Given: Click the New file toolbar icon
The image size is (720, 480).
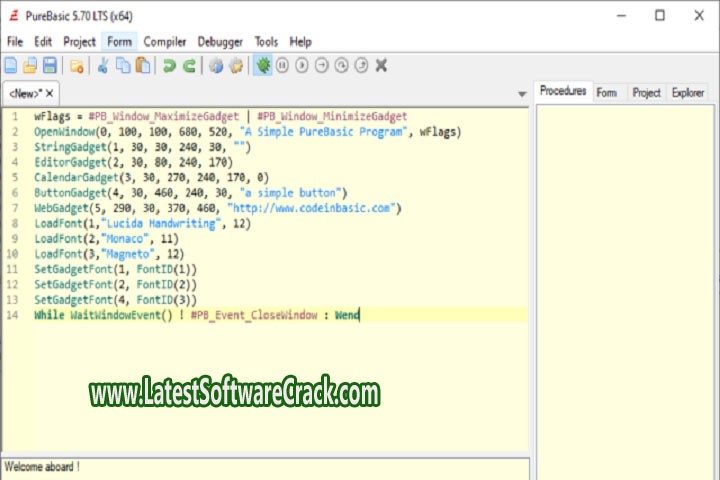Looking at the screenshot, I should (11, 66).
